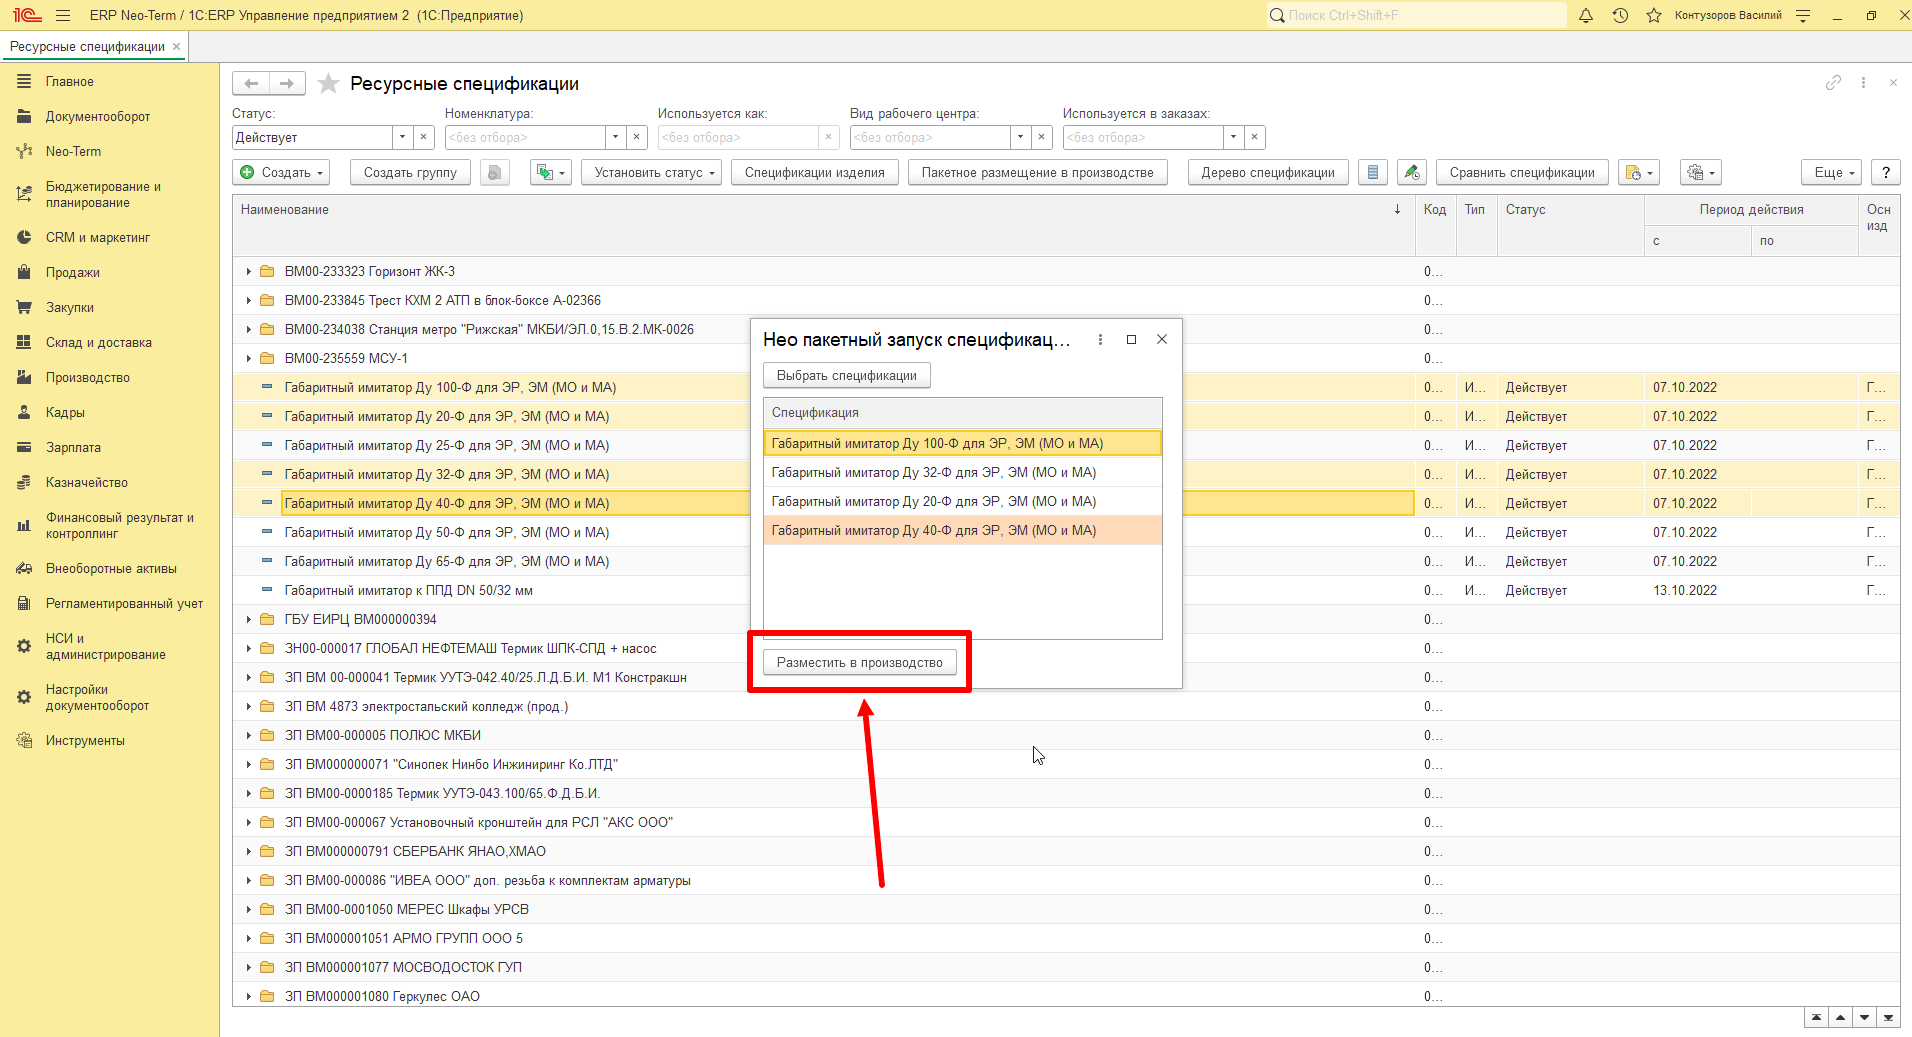Open Еще menu
The image size is (1912, 1037).
(x=1832, y=173)
